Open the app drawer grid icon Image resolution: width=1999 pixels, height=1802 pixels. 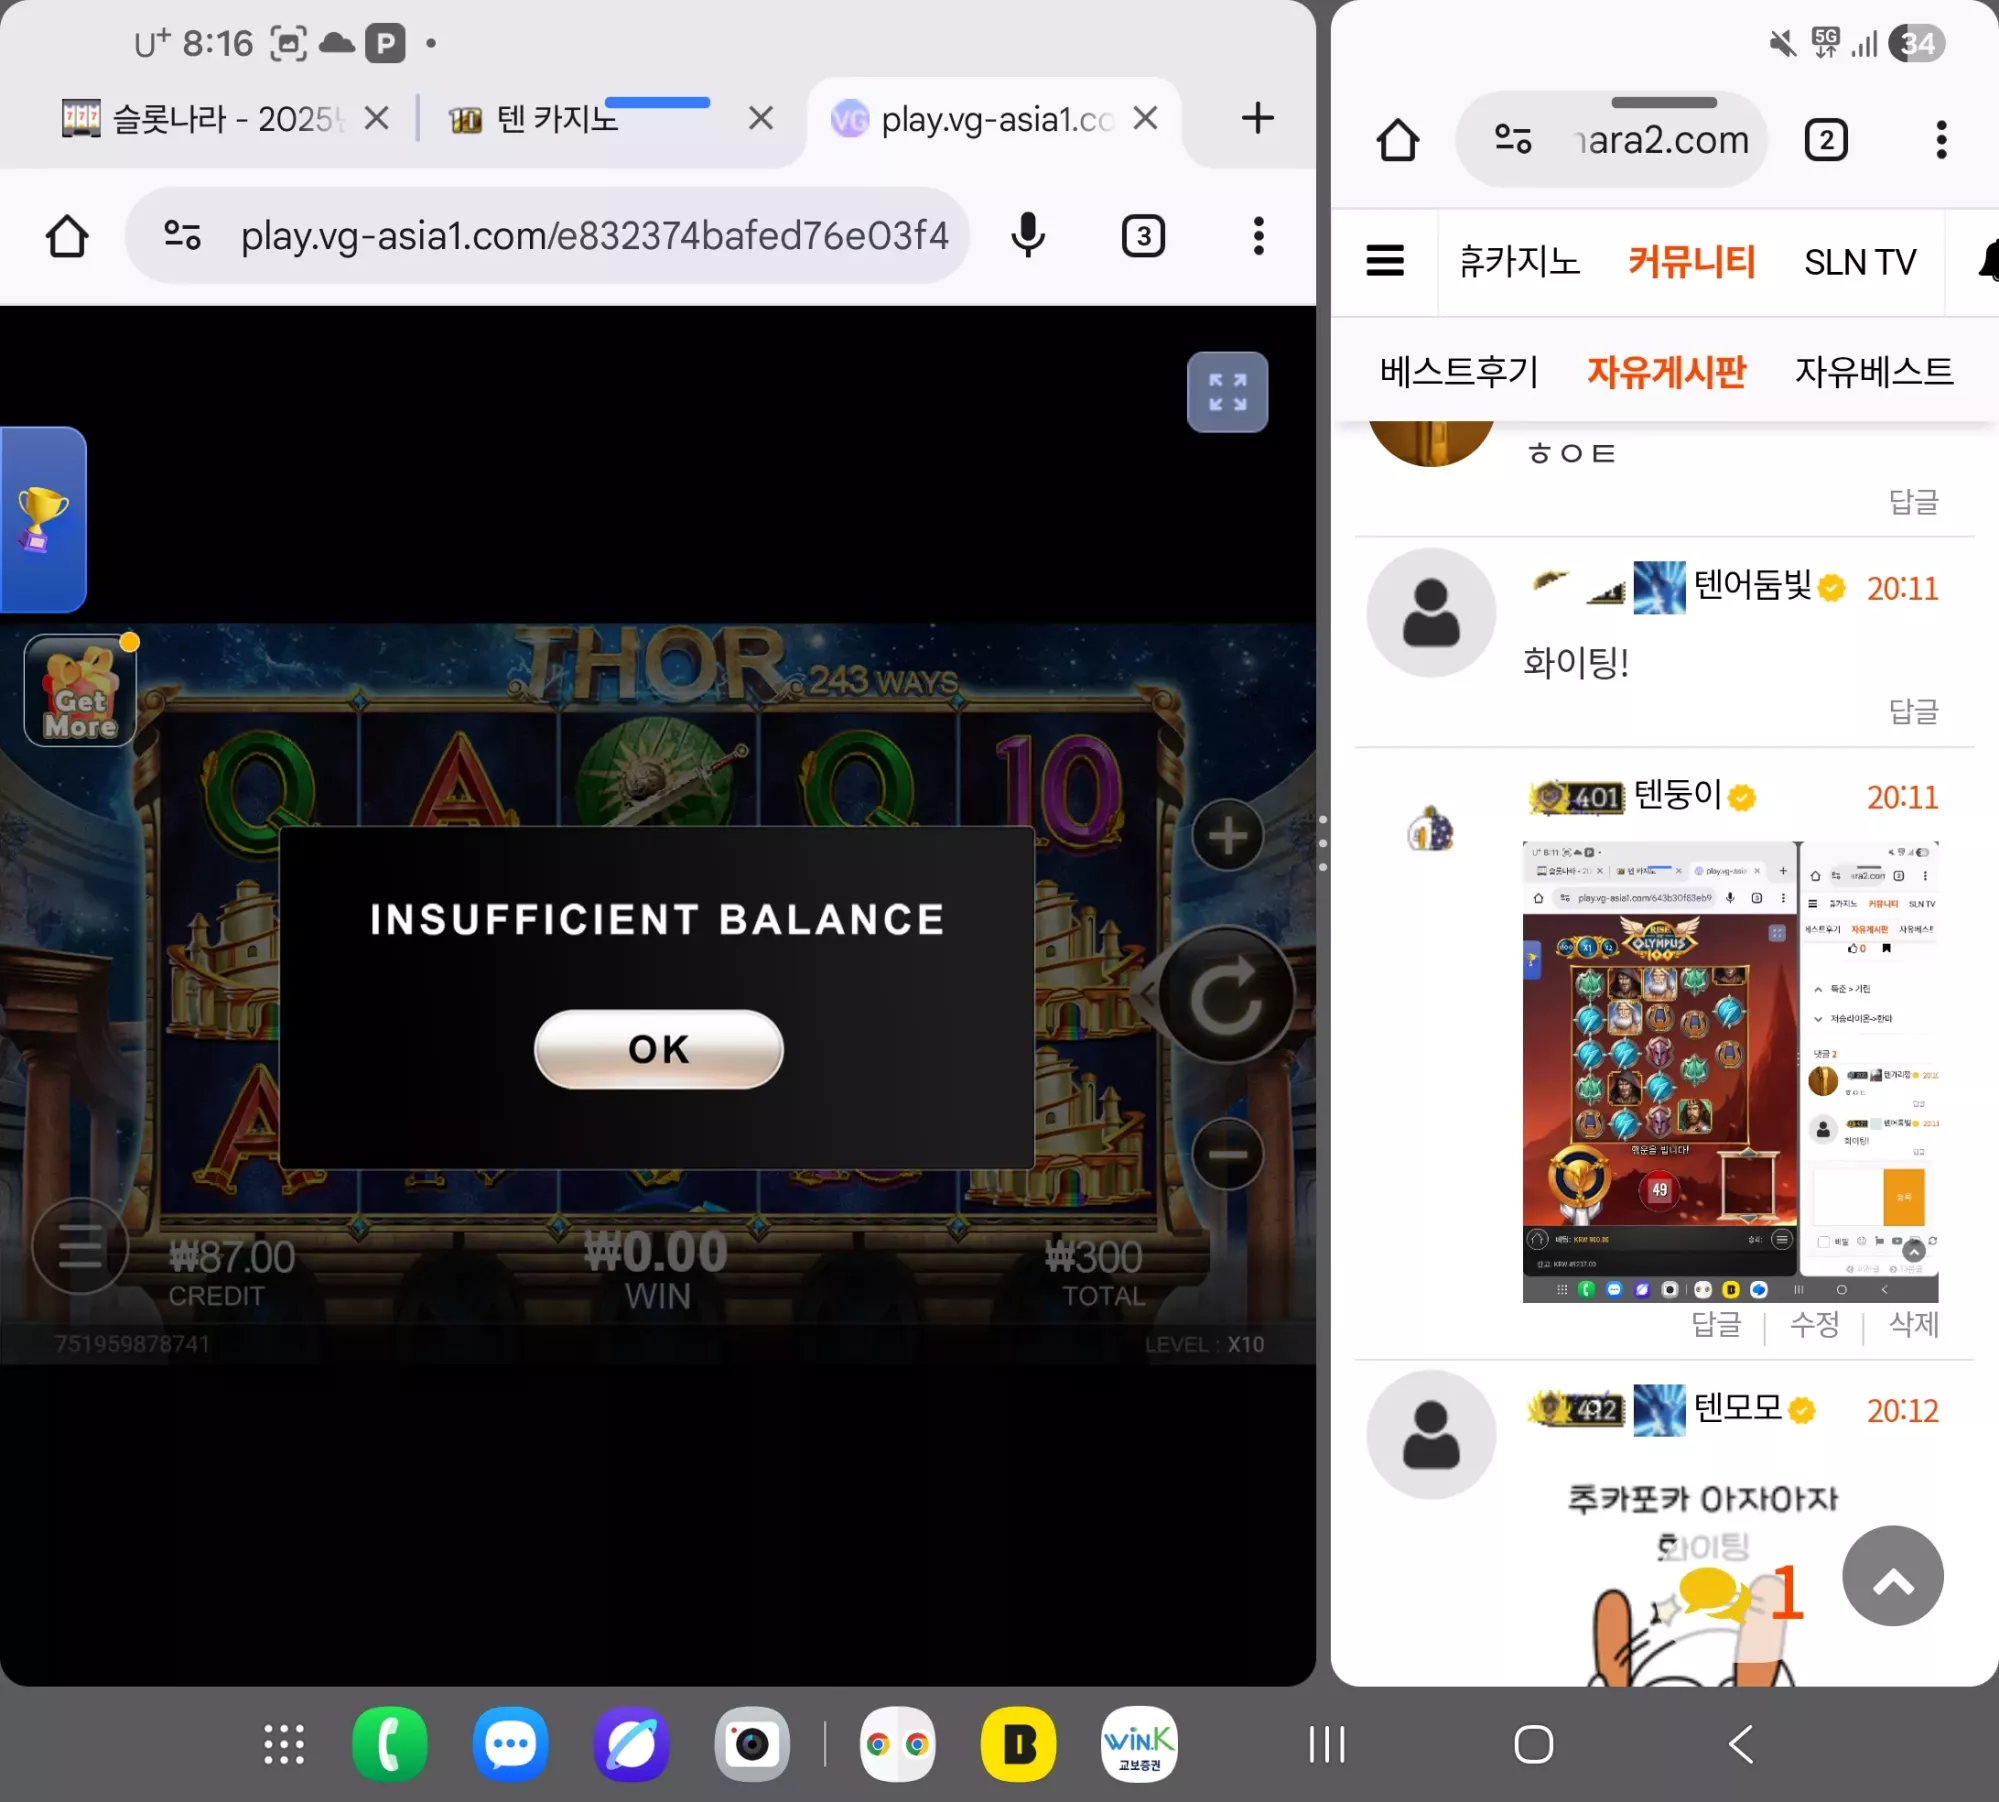pos(284,1744)
